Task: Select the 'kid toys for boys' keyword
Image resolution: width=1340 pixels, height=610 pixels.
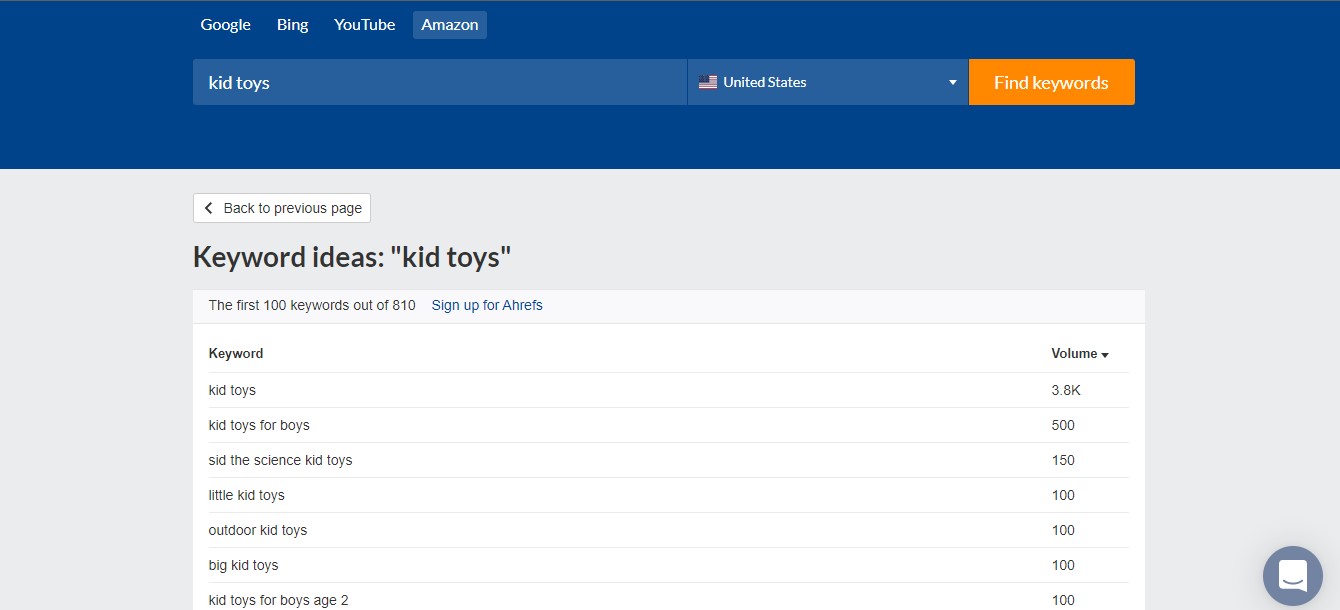Action: point(259,425)
